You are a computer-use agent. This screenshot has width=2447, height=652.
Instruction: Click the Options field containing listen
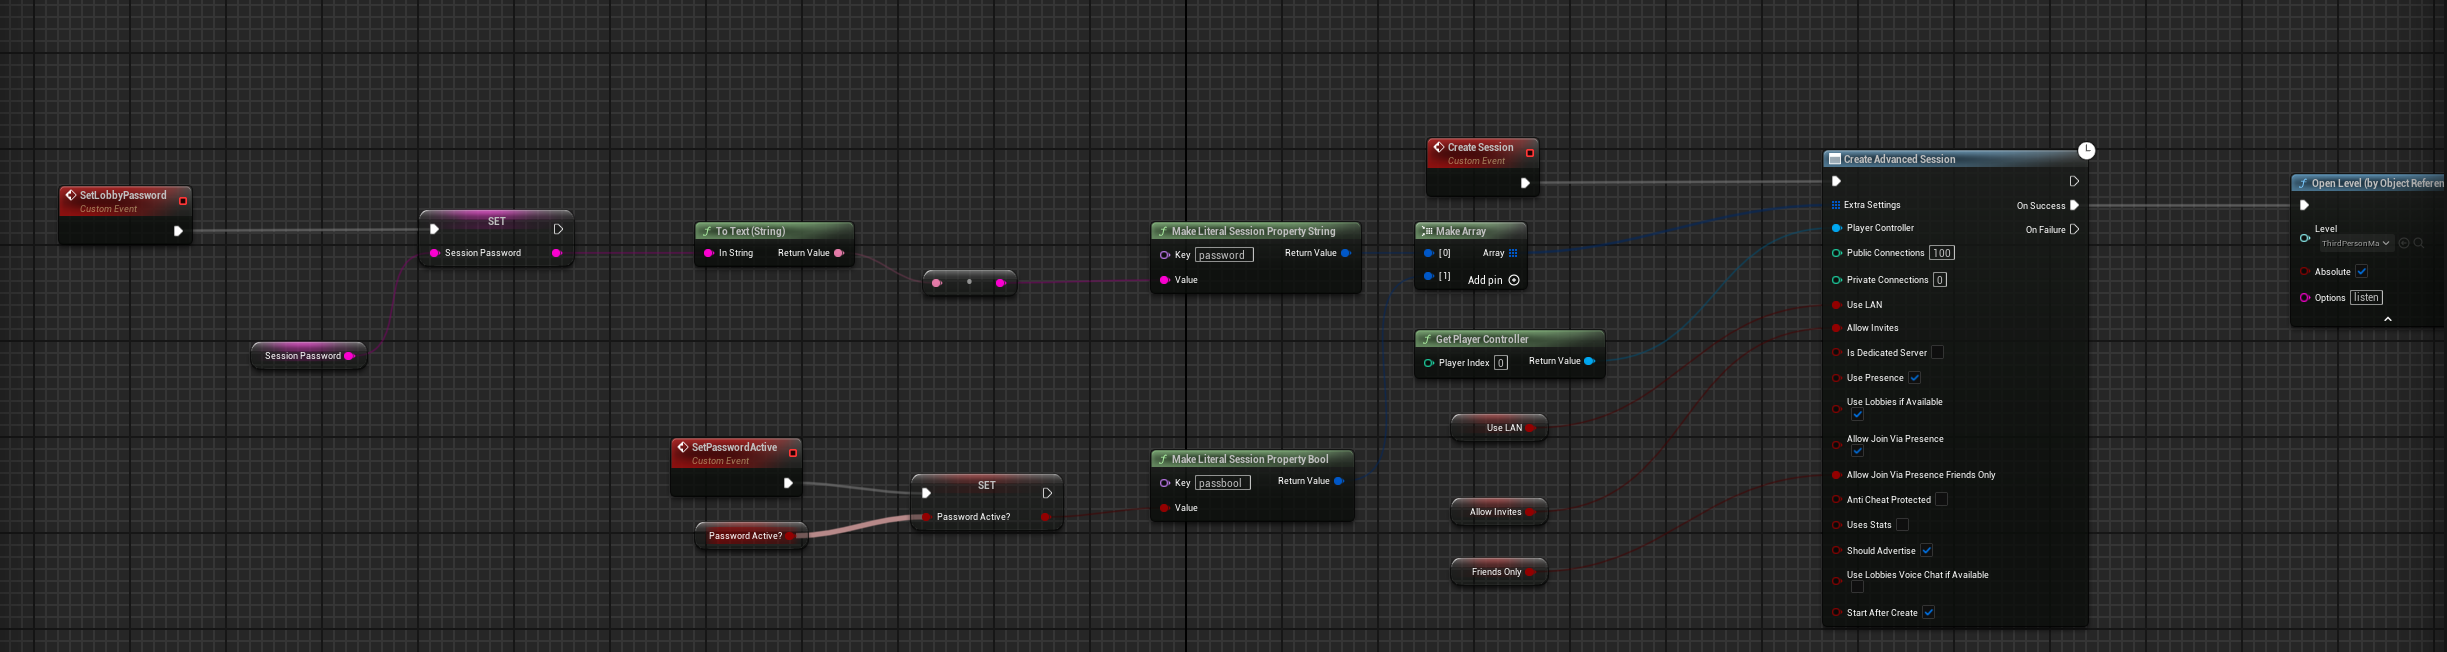2366,297
